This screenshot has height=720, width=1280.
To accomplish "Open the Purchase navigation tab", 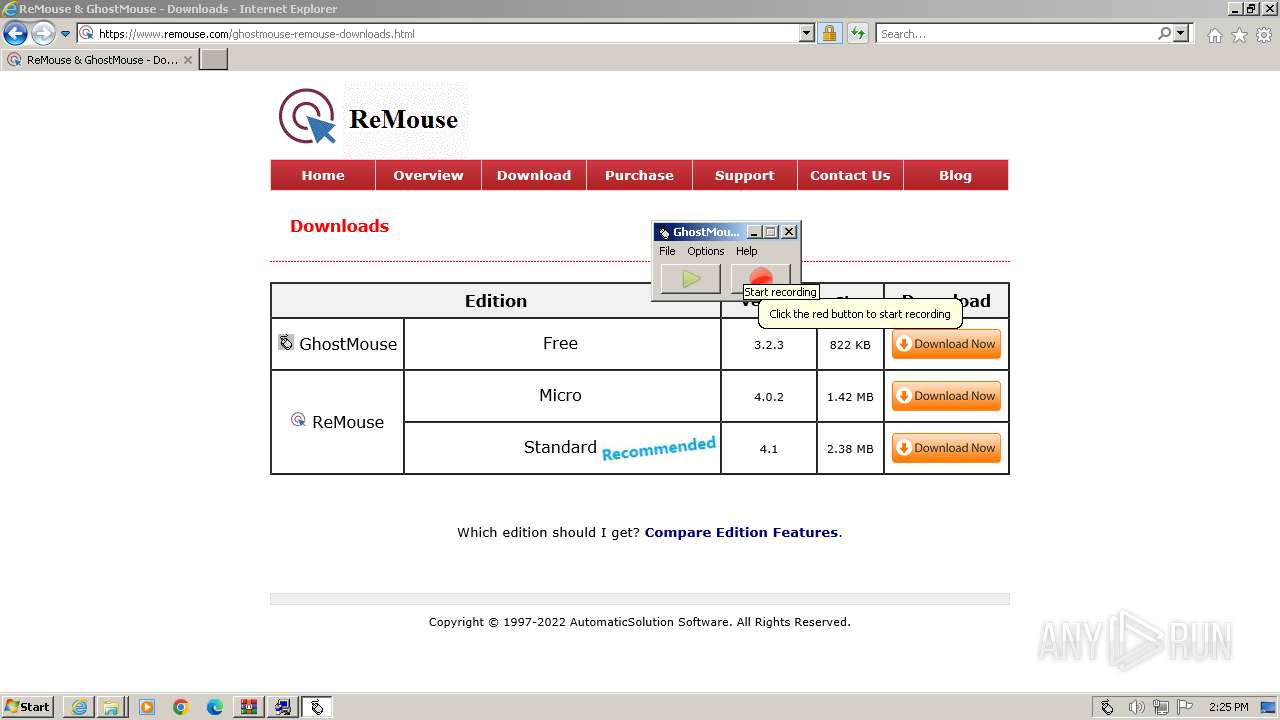I will pyautogui.click(x=639, y=175).
